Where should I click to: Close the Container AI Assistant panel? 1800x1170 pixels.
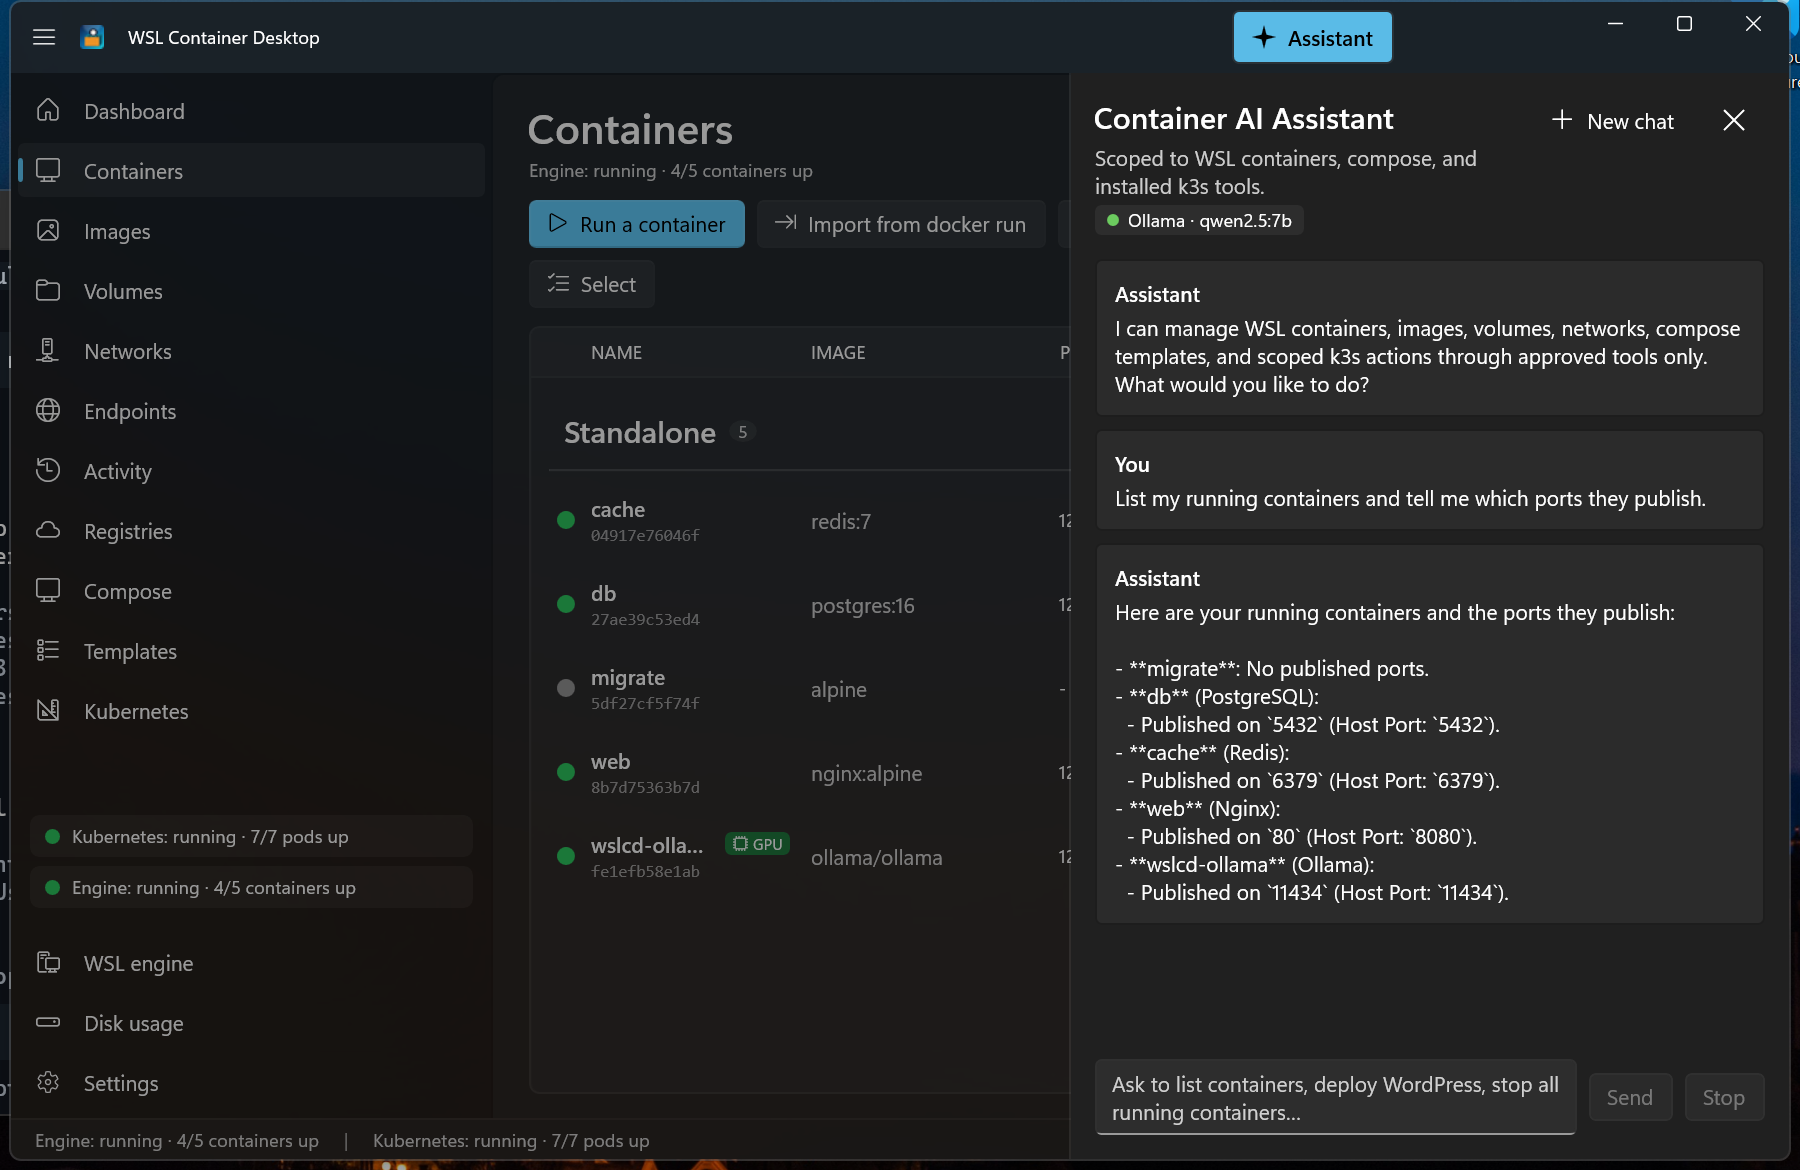(x=1734, y=120)
